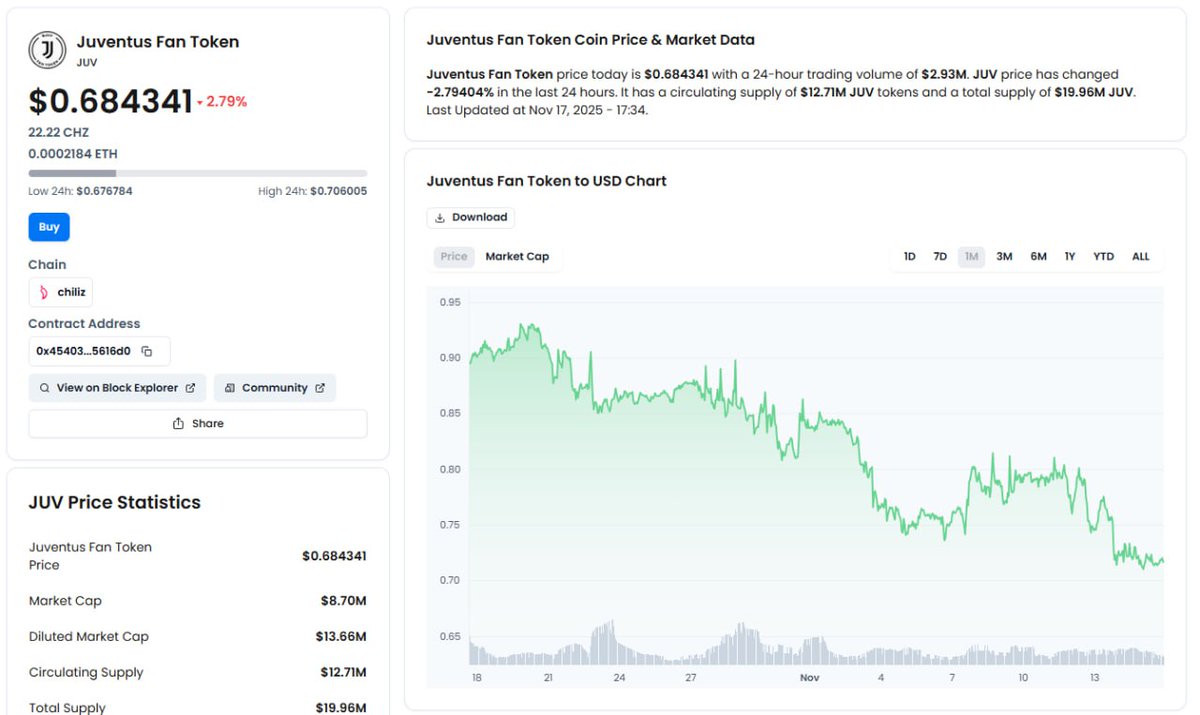Click the 24h low-high price range bar
The height and width of the screenshot is (715, 1200).
tap(197, 173)
